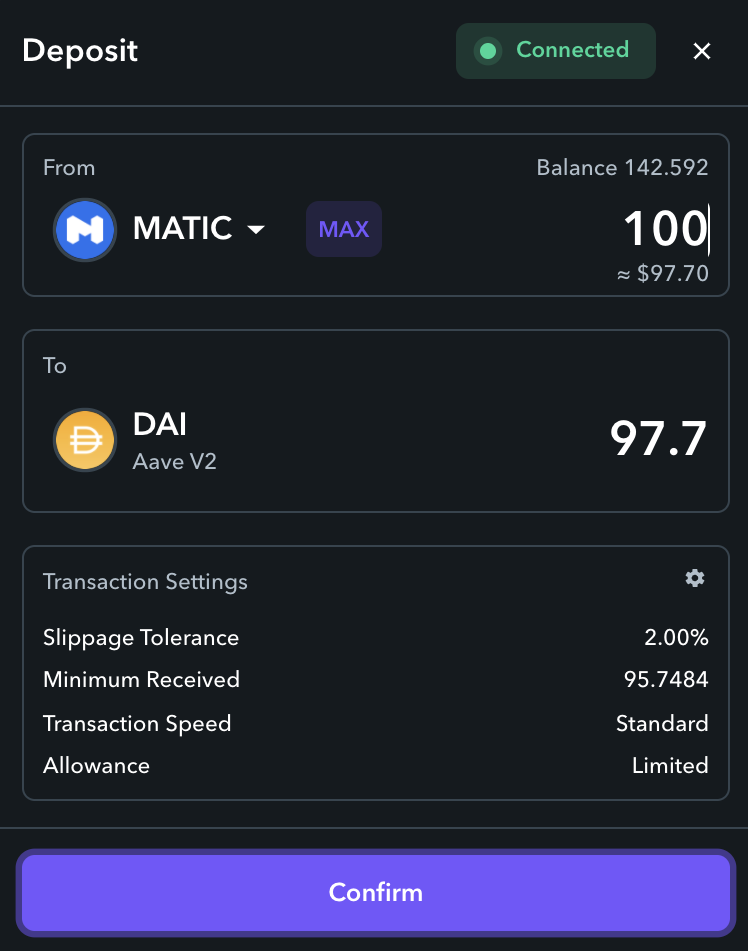Click the MAX amount button
Image resolution: width=748 pixels, height=951 pixels.
point(344,229)
